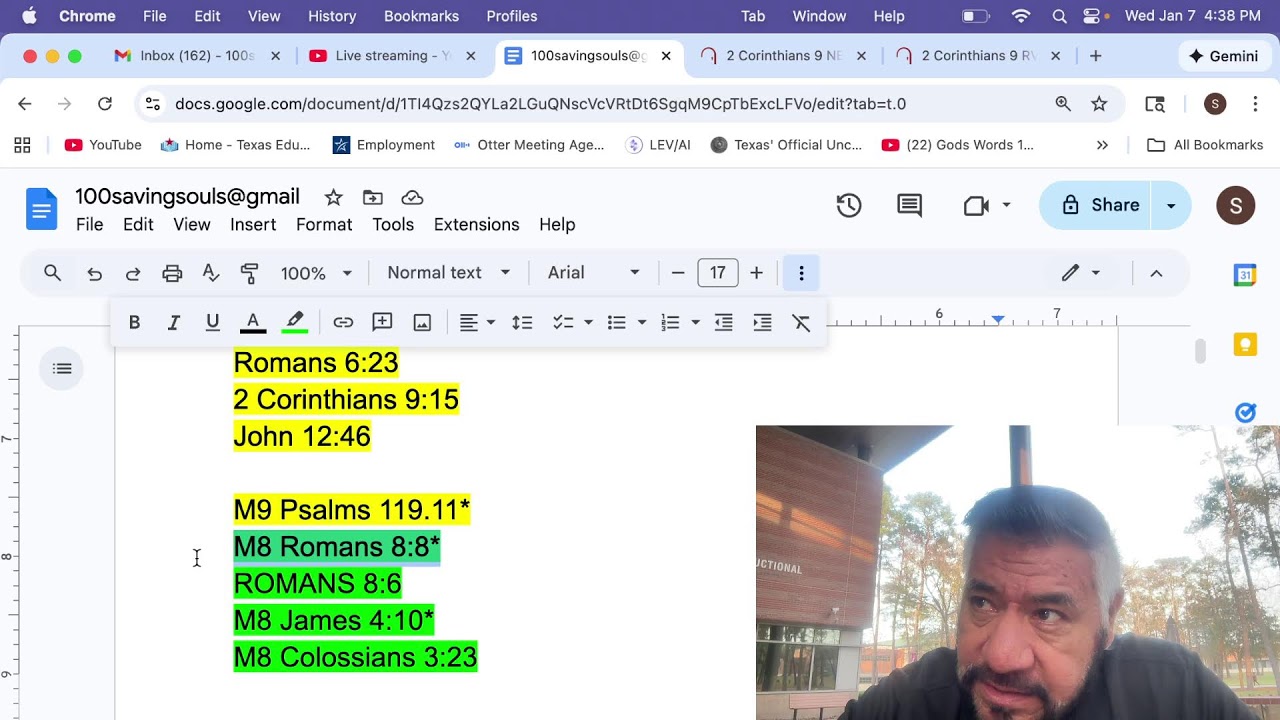Expand numbered list options arrow
1280x720 pixels.
[x=695, y=322]
